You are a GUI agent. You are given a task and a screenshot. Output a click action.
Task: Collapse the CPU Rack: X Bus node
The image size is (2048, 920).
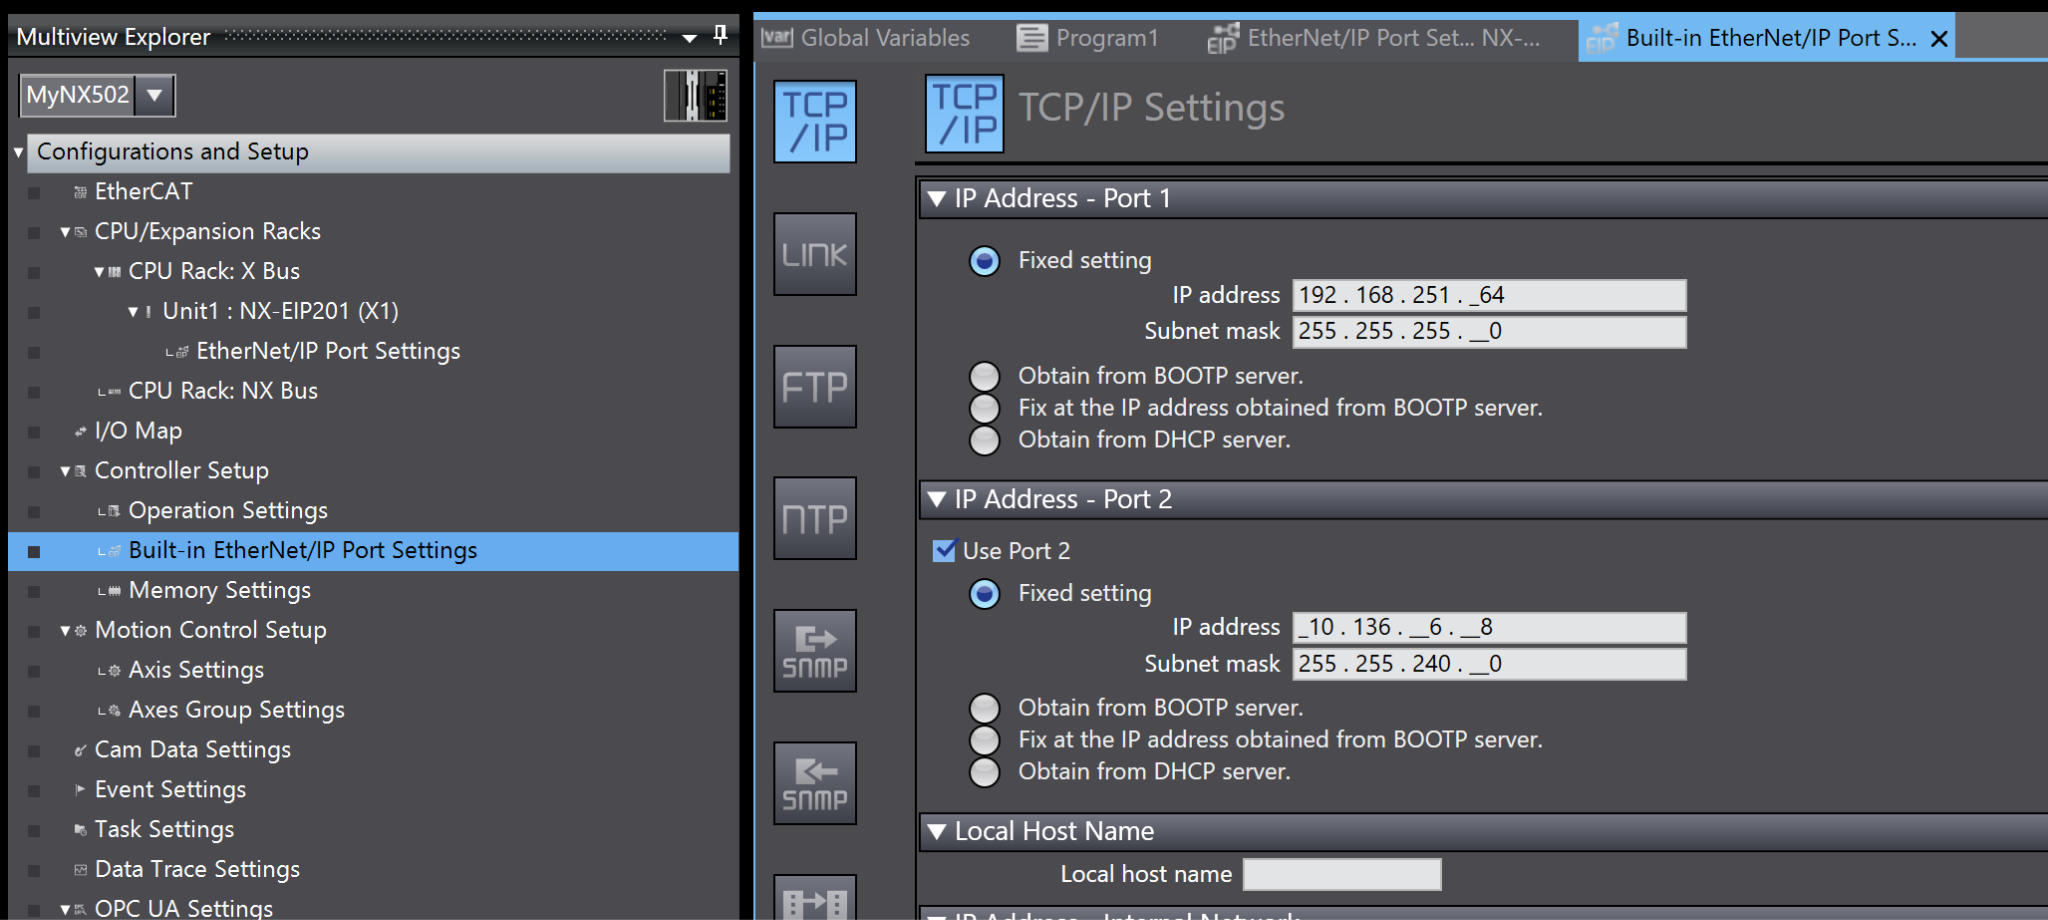(x=99, y=272)
